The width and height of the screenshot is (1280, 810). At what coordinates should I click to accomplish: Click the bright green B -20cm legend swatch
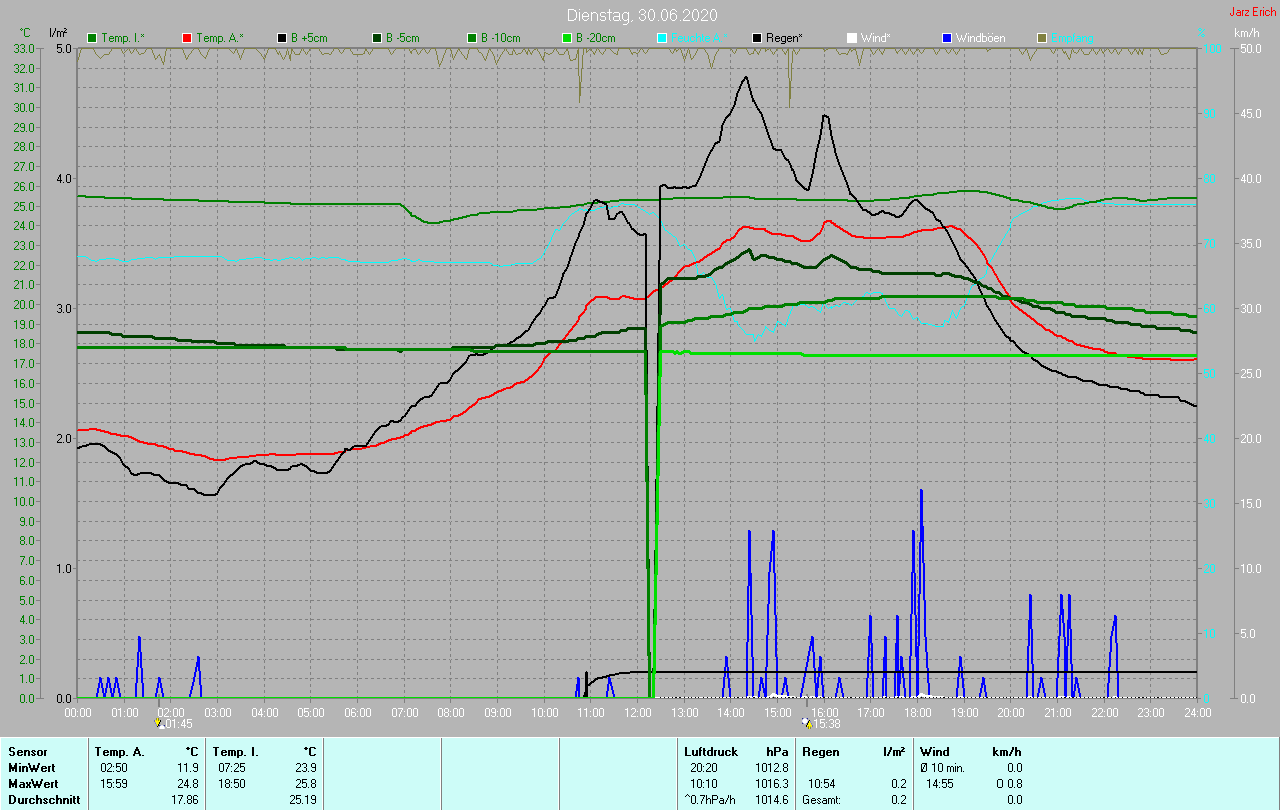pos(567,38)
